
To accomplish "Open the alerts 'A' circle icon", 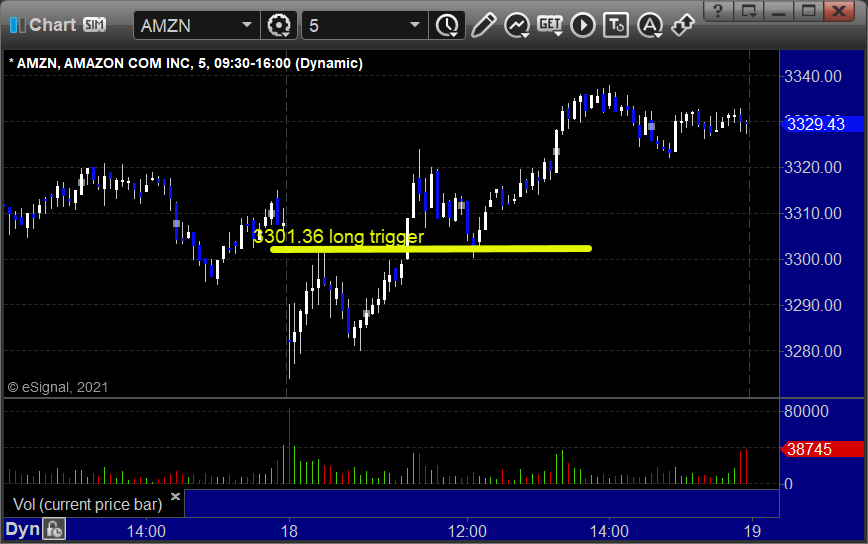I will [650, 25].
